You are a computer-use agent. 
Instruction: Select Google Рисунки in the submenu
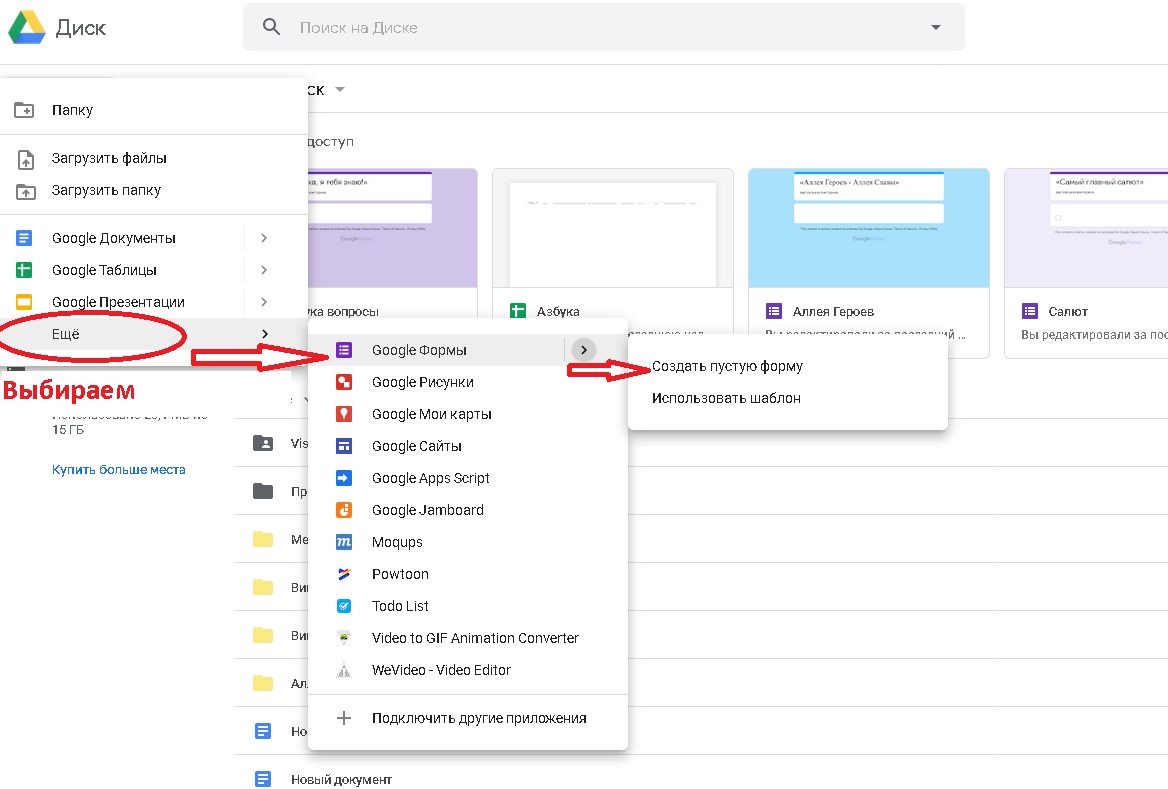tap(468, 382)
